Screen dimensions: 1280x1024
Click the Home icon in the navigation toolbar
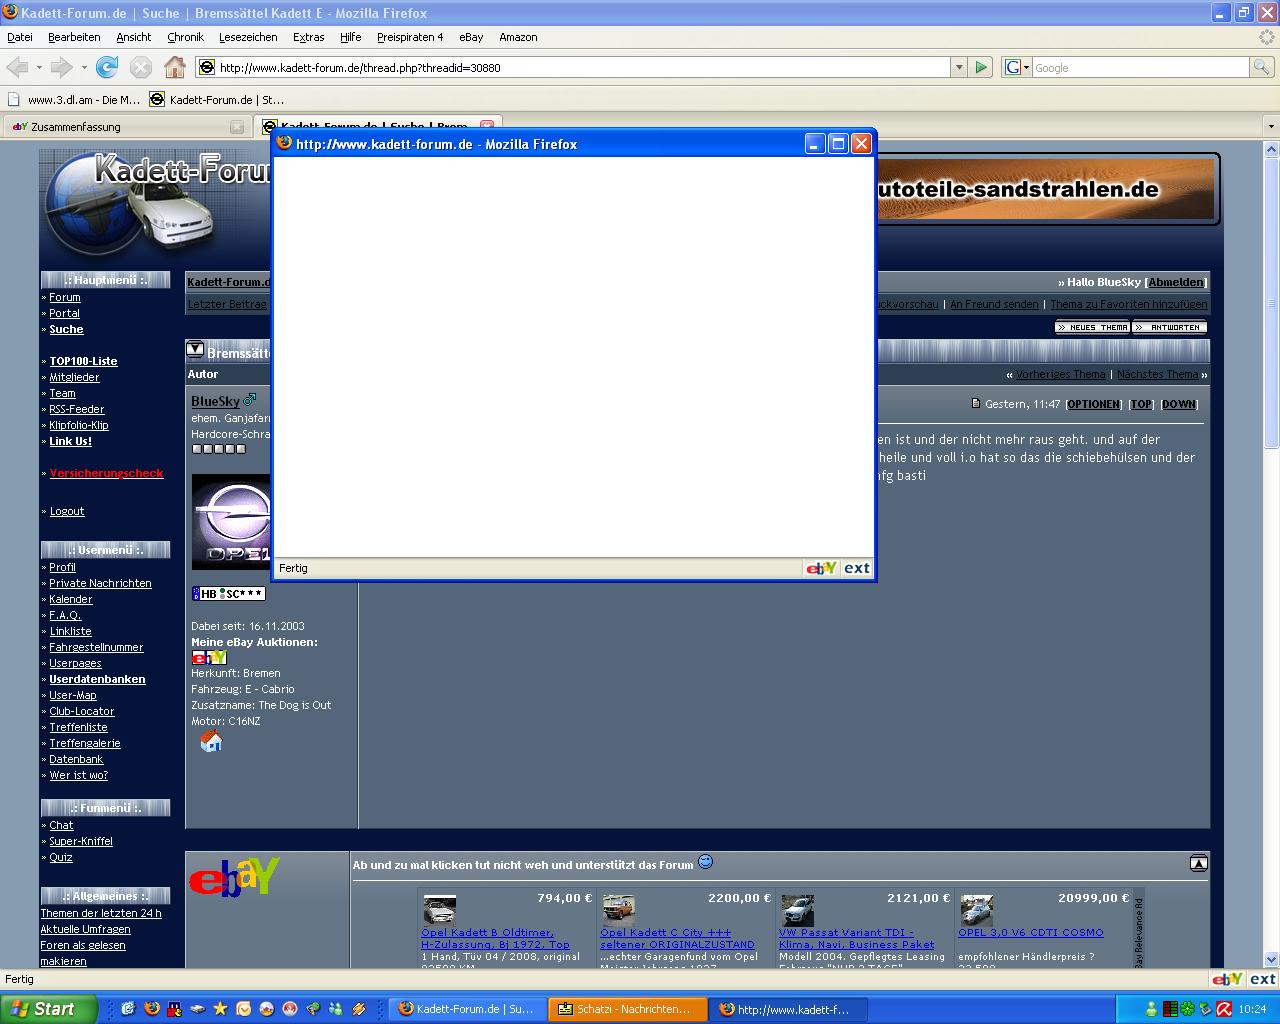[175, 67]
